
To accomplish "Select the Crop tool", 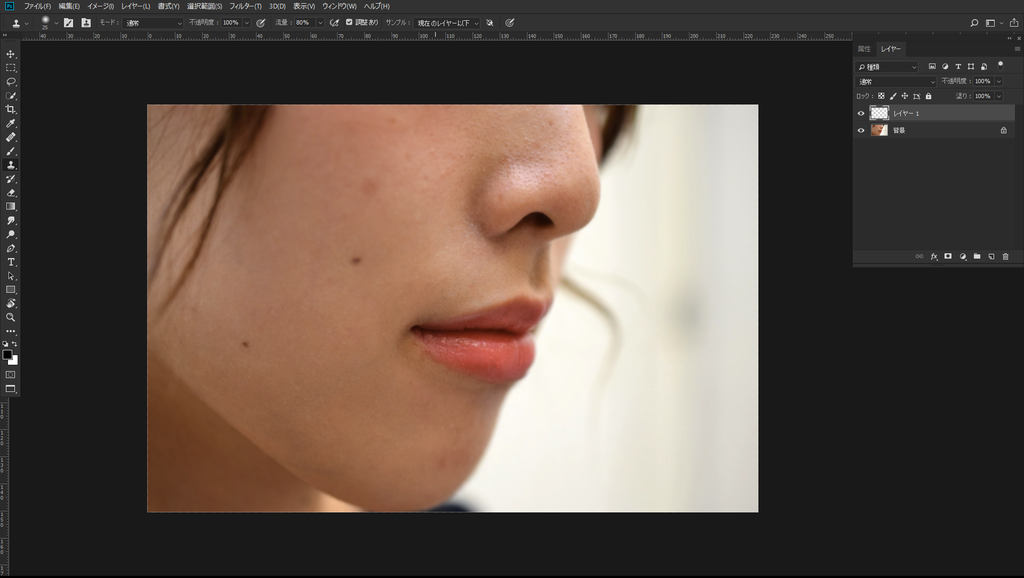I will (10, 110).
